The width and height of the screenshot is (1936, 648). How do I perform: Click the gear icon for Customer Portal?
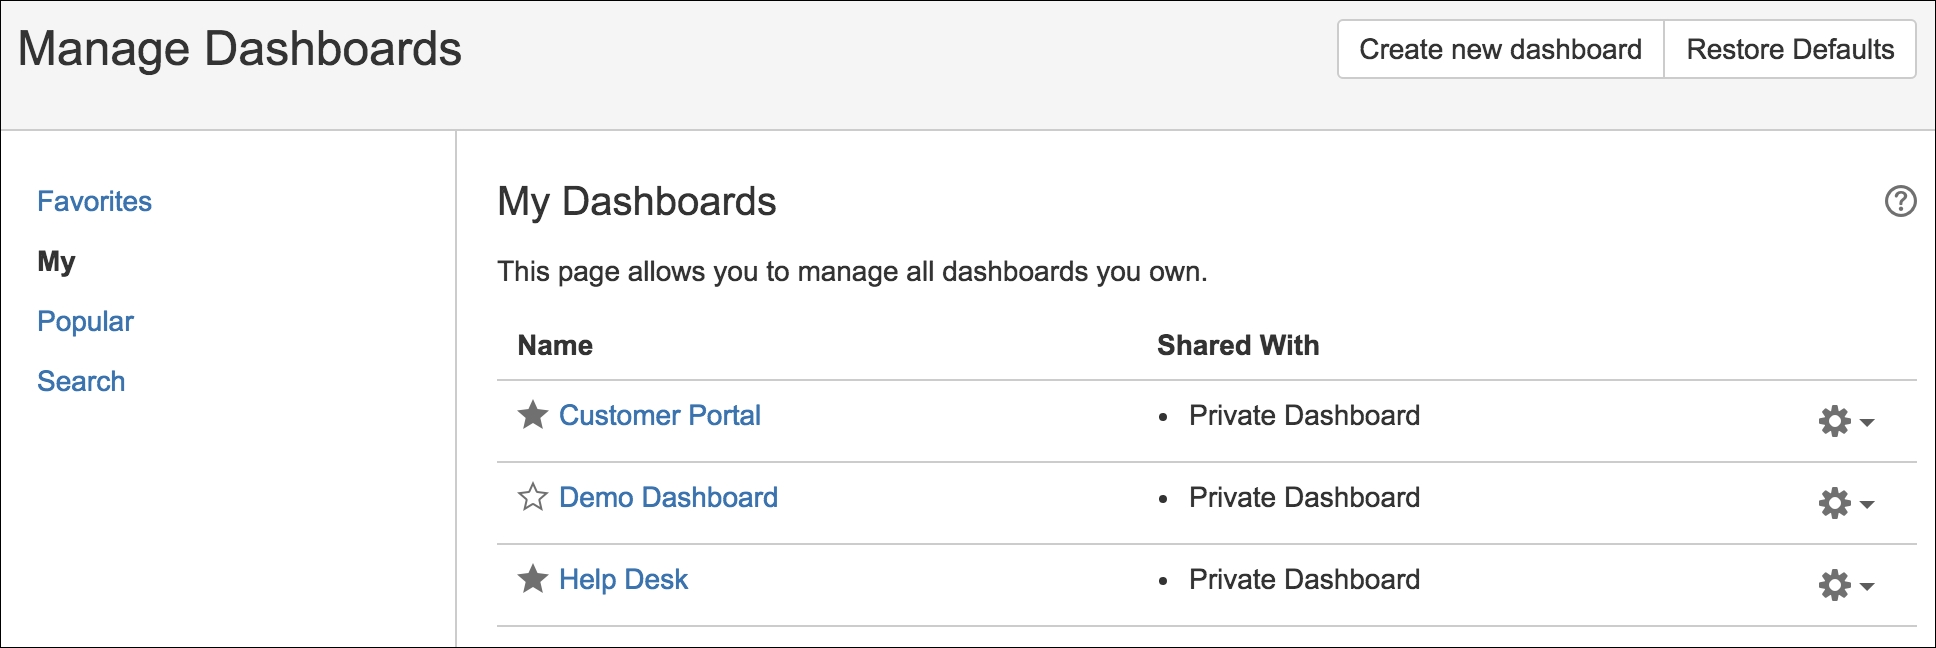1834,421
